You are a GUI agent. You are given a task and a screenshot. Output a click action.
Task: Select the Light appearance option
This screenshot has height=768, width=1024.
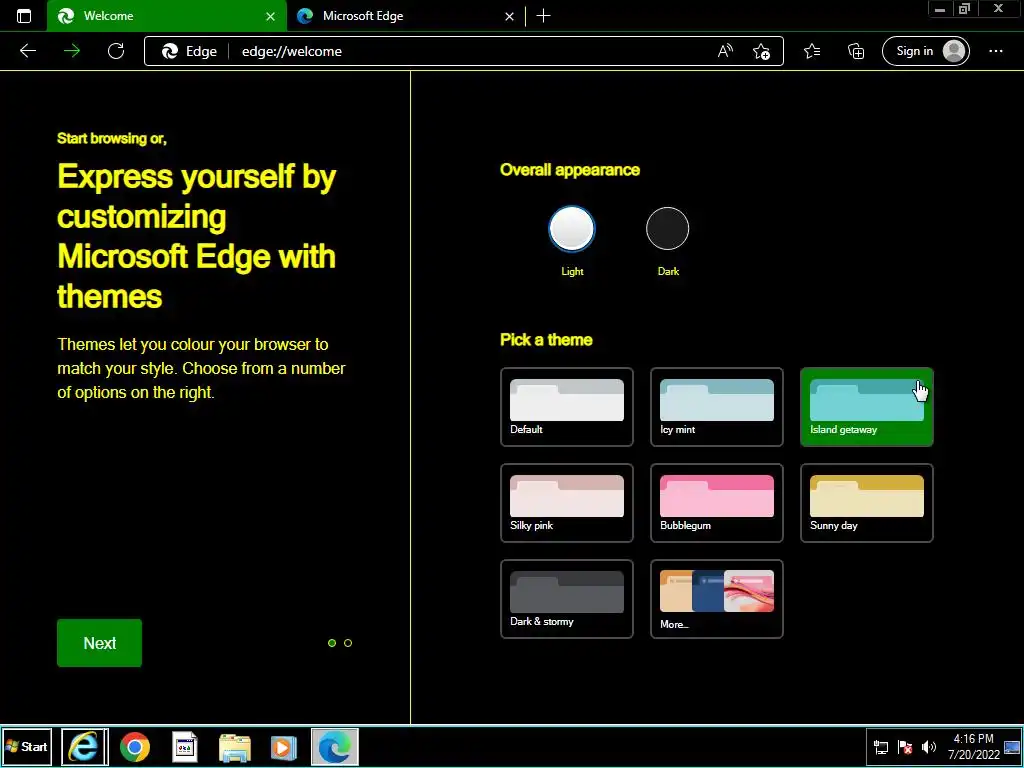[571, 229]
